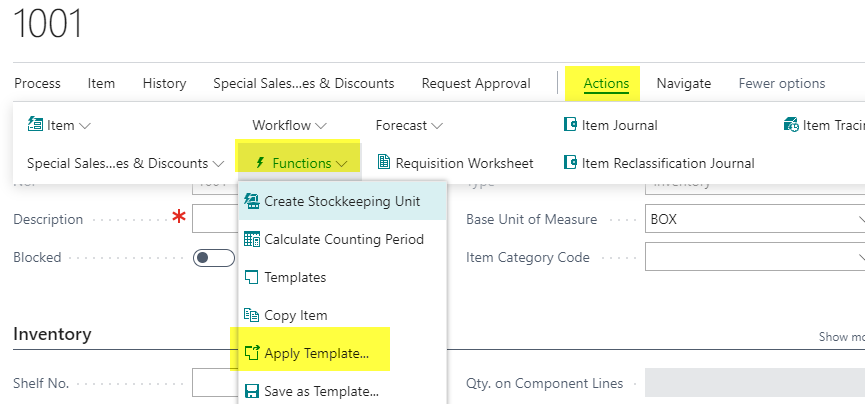Expand the Workflow dropdown
865x404 pixels.
[290, 125]
